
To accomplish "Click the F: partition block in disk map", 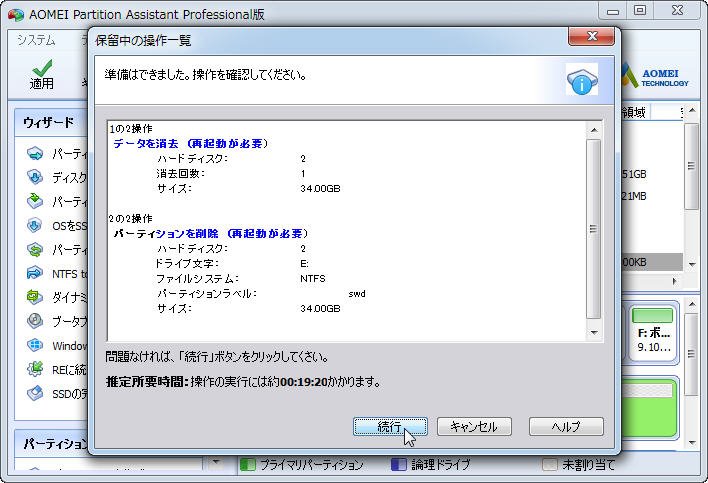I will [x=653, y=333].
